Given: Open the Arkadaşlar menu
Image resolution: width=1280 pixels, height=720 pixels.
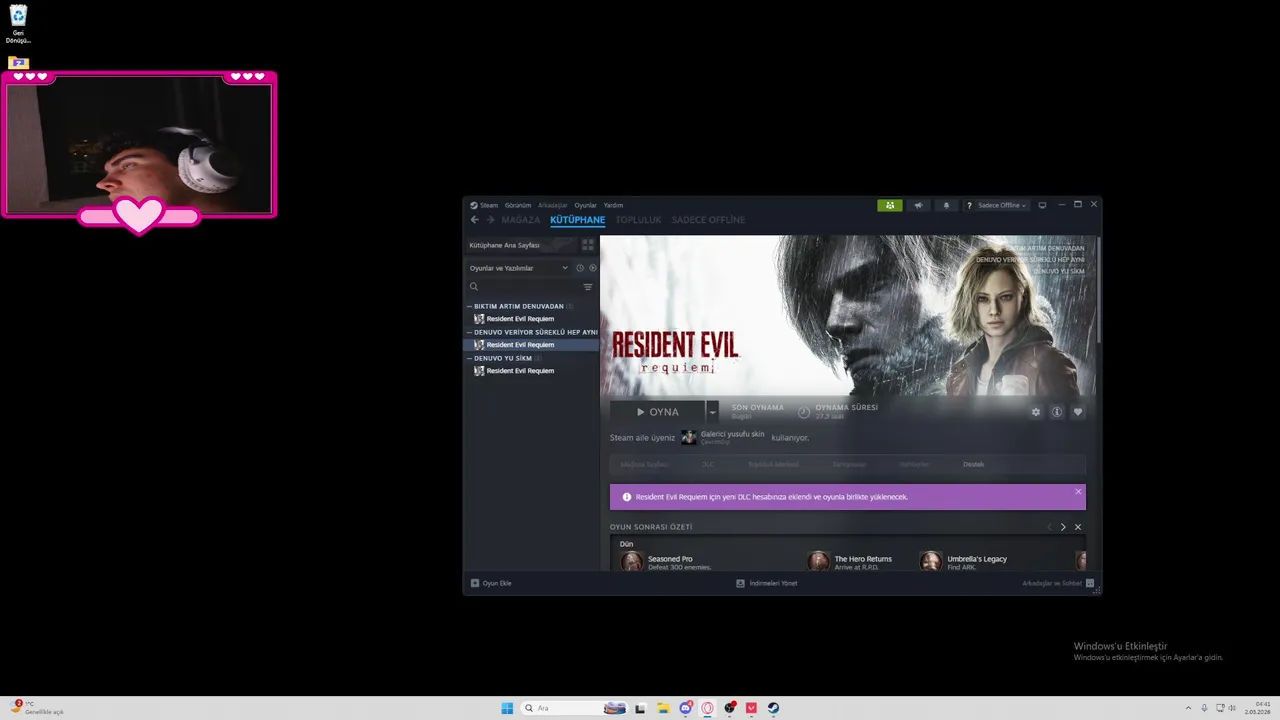Looking at the screenshot, I should [552, 205].
